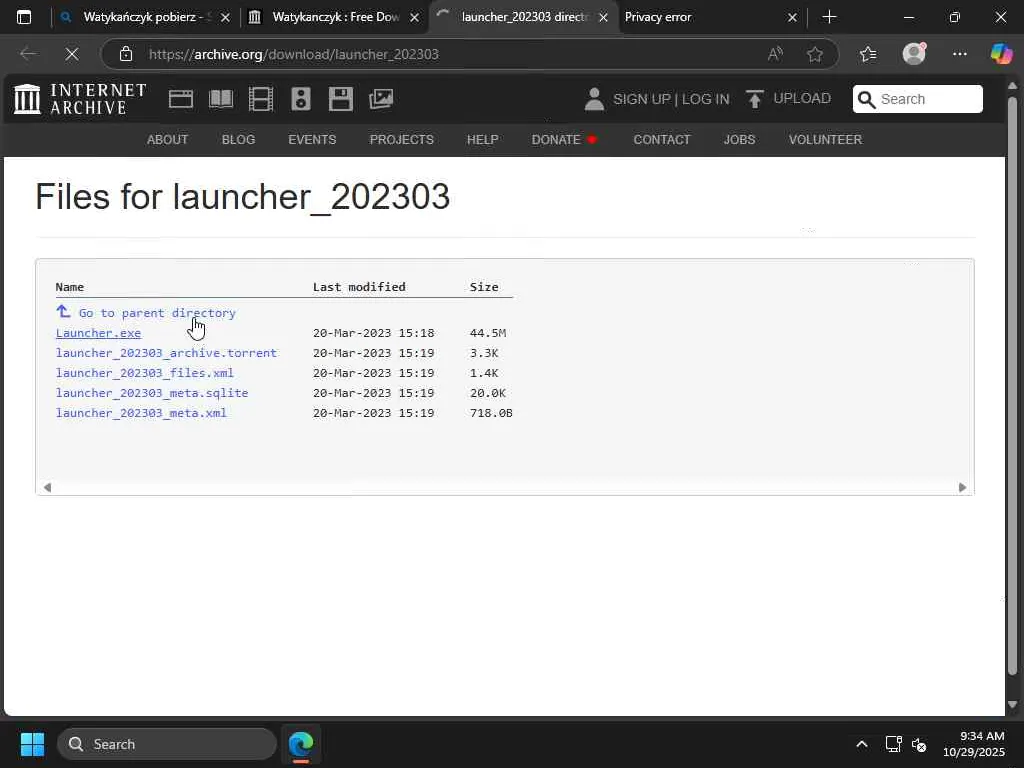Image resolution: width=1024 pixels, height=768 pixels.
Task: Add this page to favorites star icon
Action: pos(814,54)
